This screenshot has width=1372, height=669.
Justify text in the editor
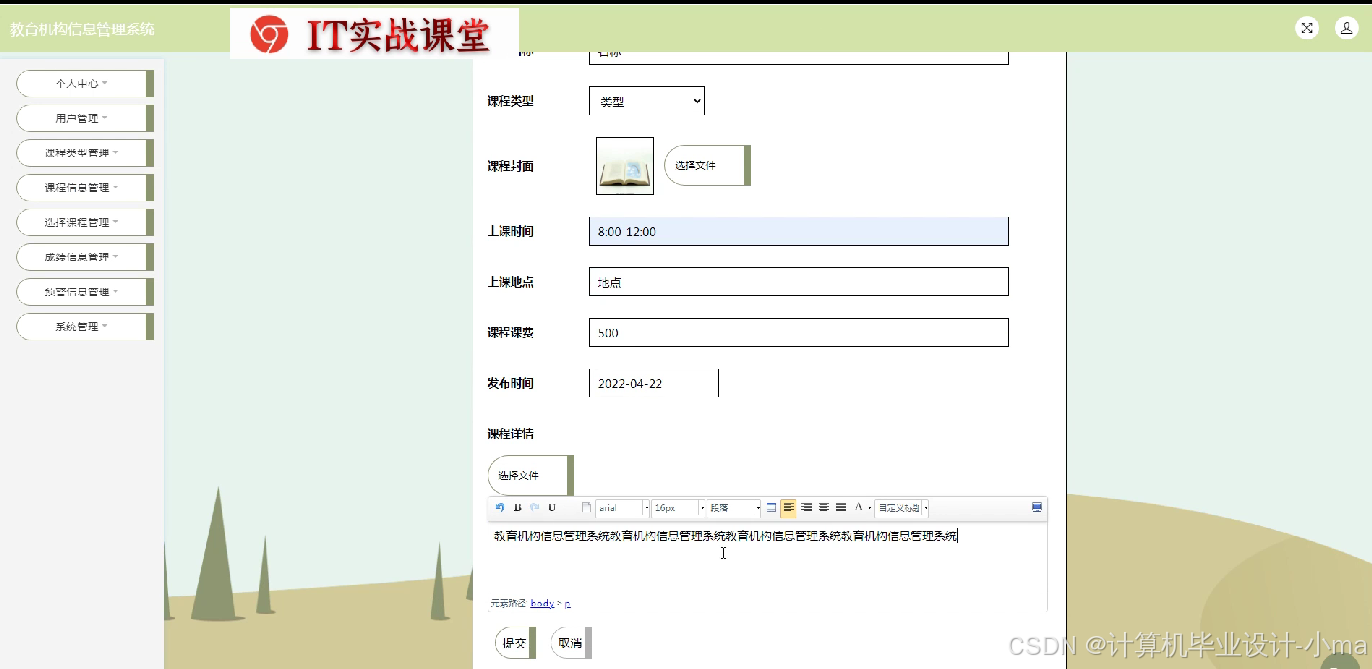click(841, 508)
